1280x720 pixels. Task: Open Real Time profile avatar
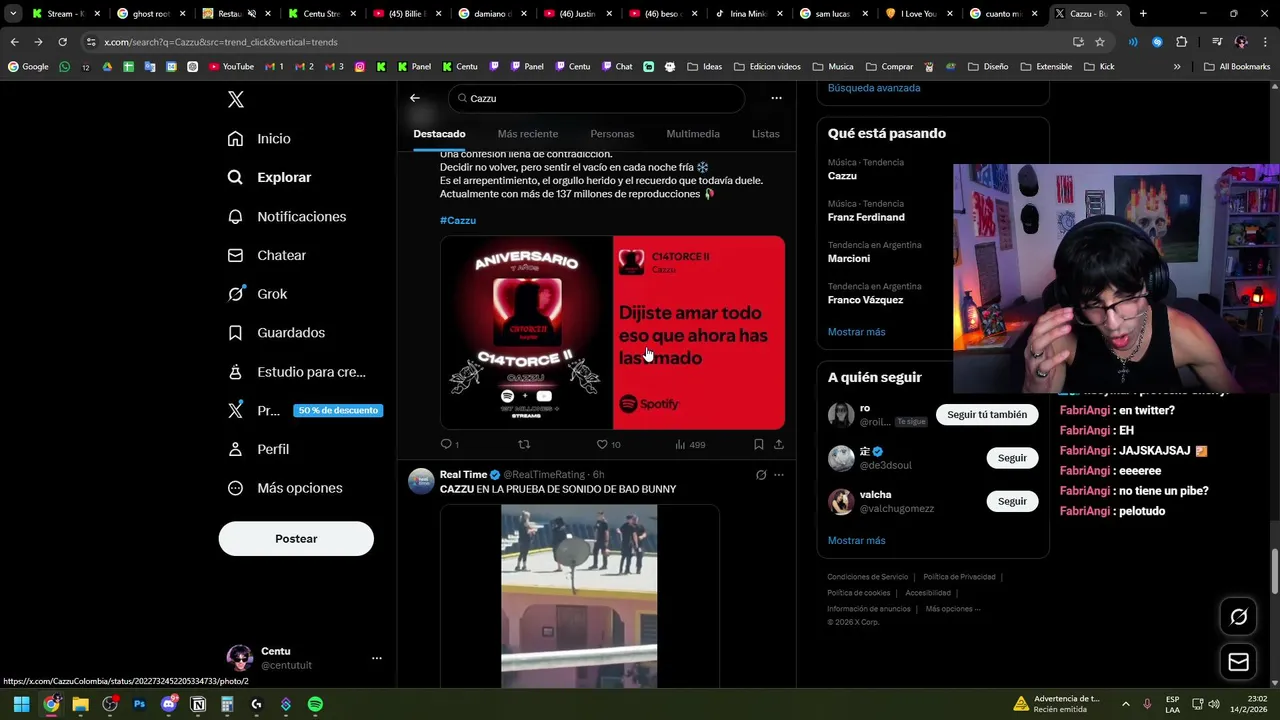[x=421, y=481]
